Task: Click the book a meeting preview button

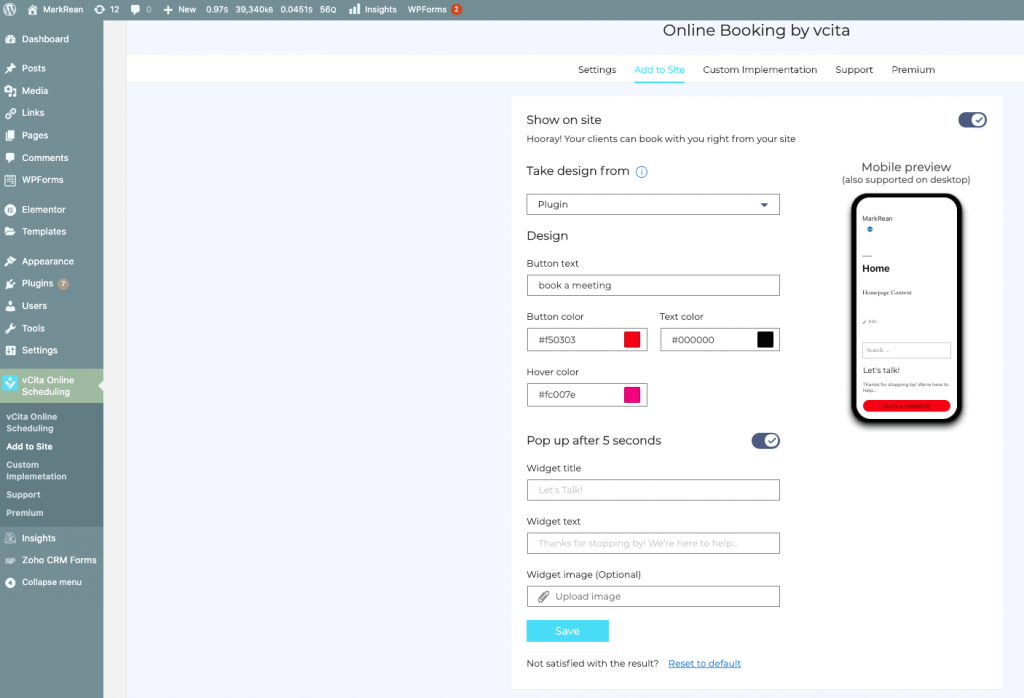Action: (906, 406)
